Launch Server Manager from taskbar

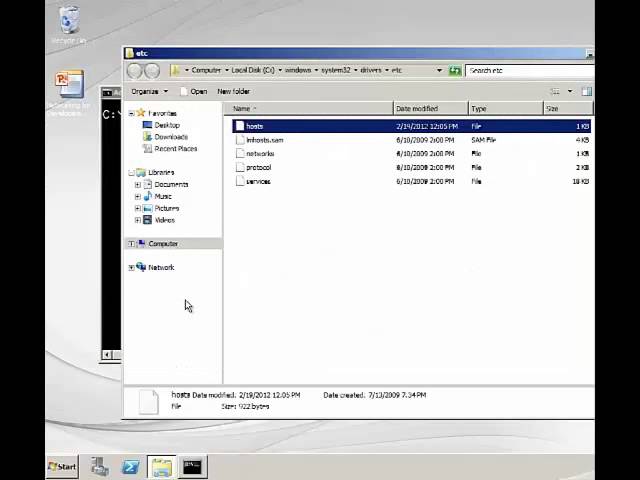point(100,467)
